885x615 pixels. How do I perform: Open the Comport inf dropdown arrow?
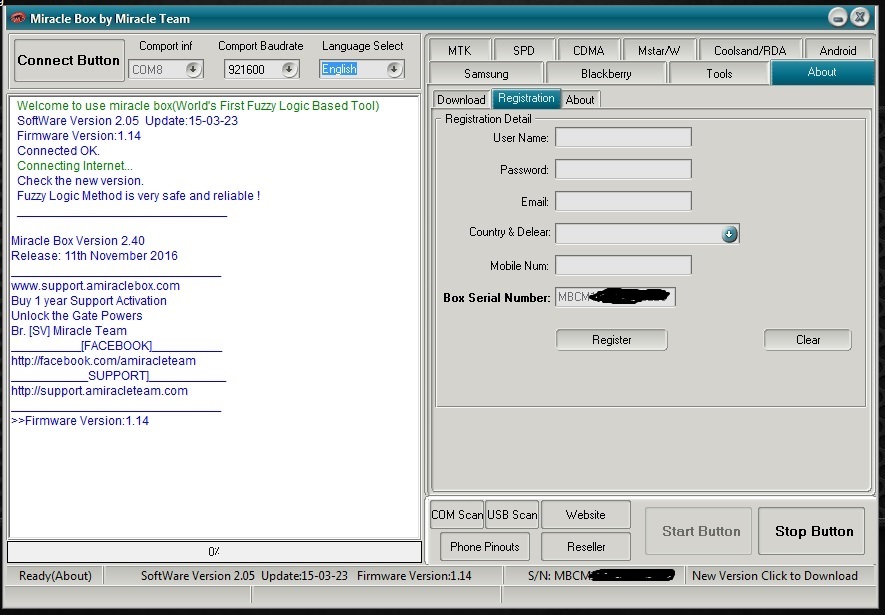[x=193, y=69]
